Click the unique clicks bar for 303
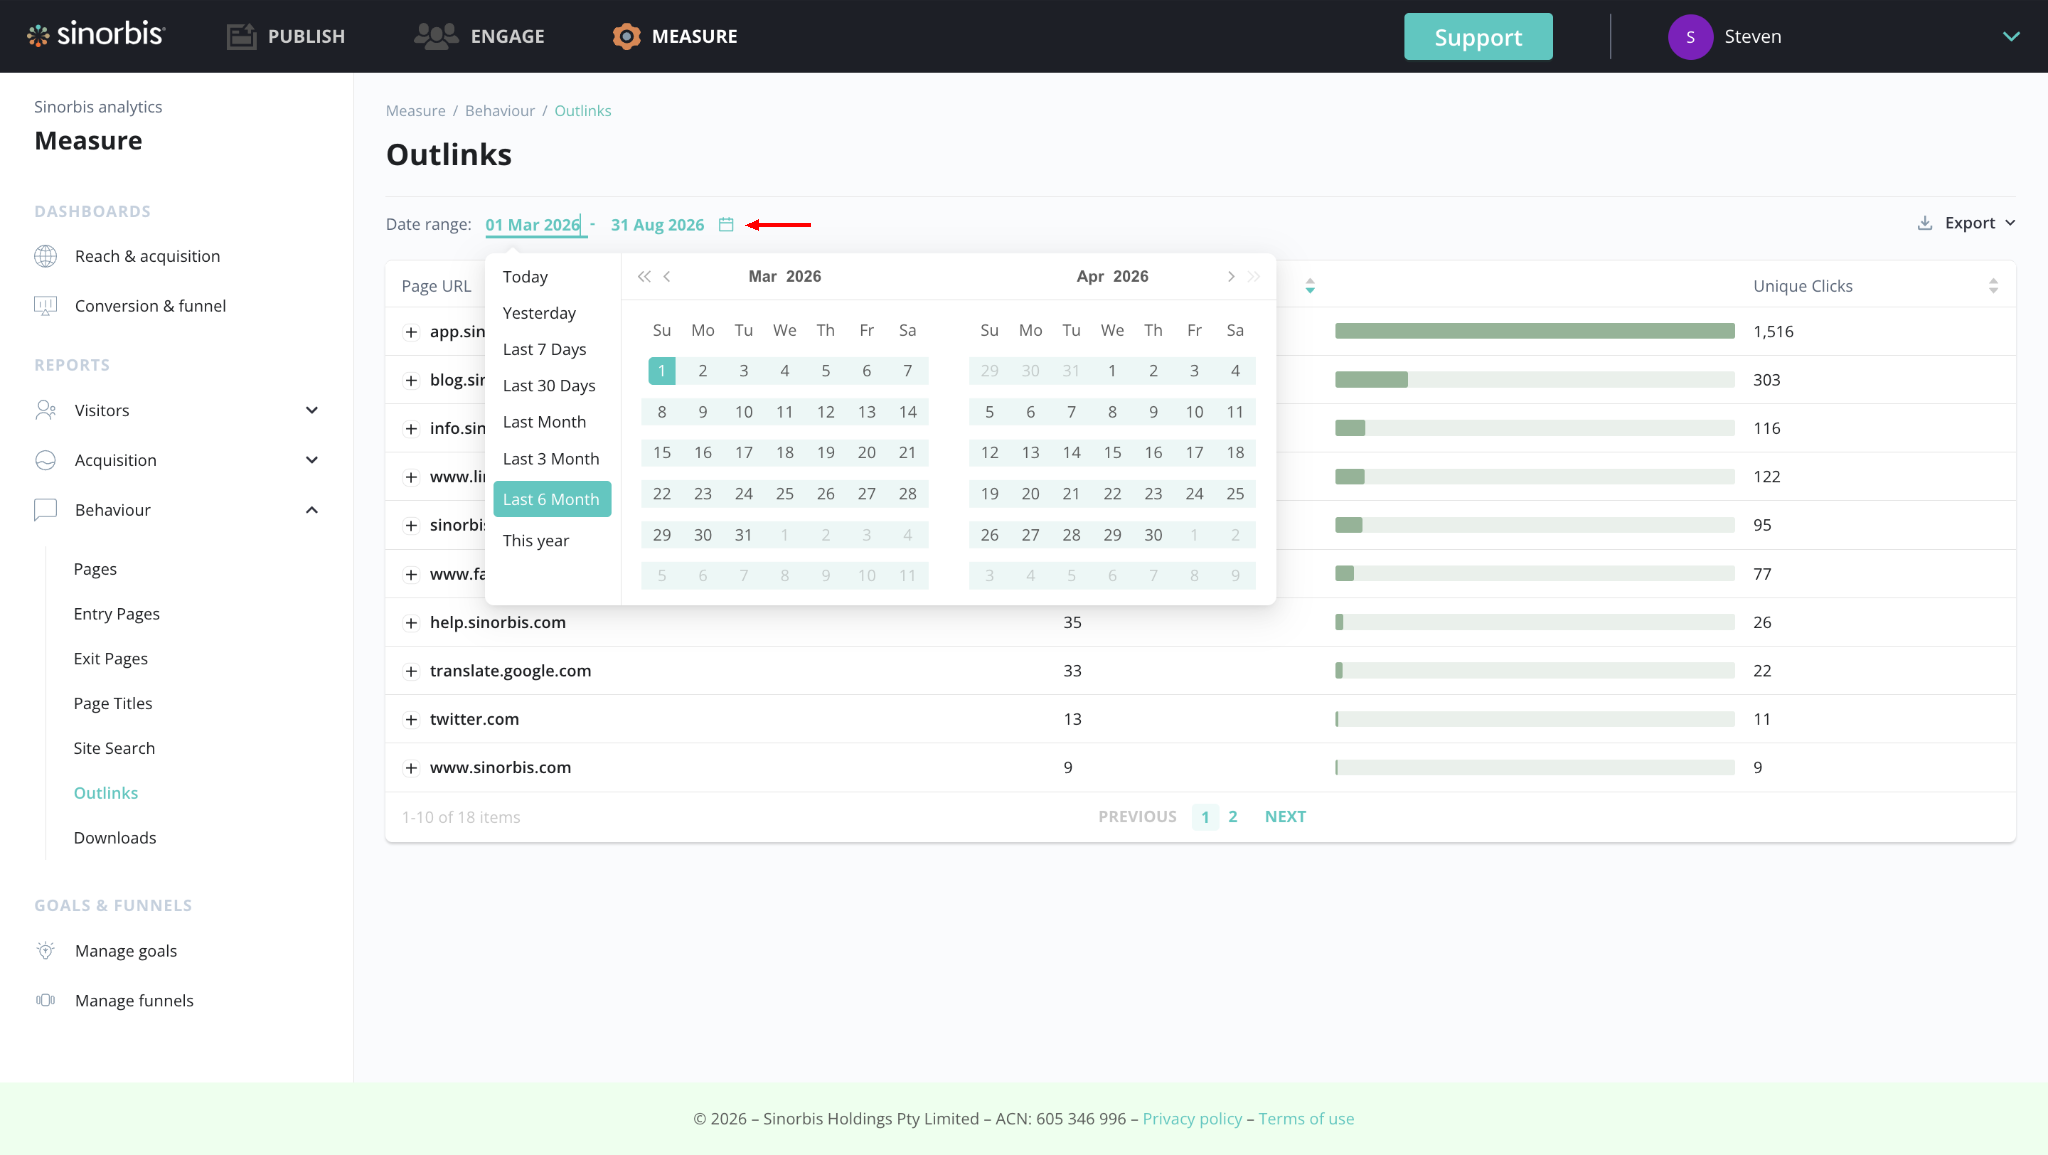Image resolution: width=2048 pixels, height=1155 pixels. point(1535,380)
